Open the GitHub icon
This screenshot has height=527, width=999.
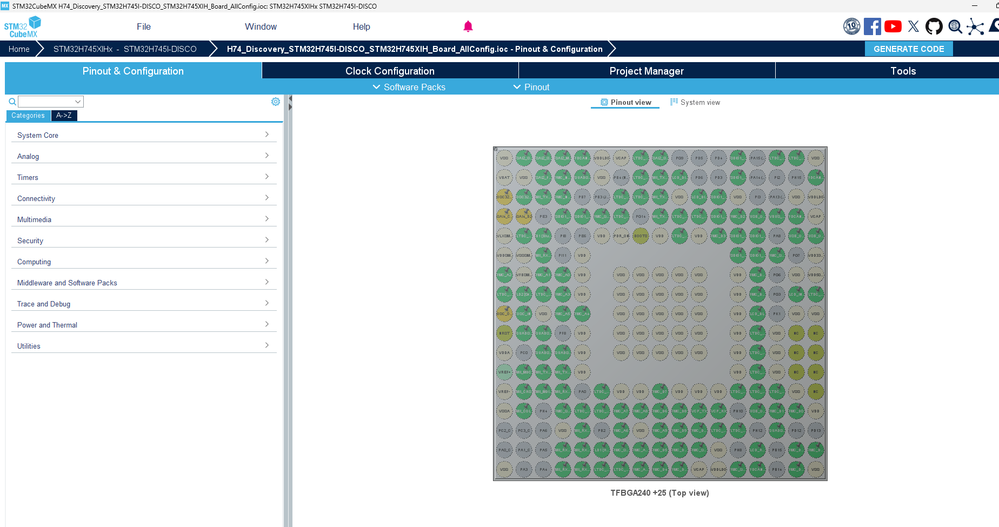click(x=934, y=26)
